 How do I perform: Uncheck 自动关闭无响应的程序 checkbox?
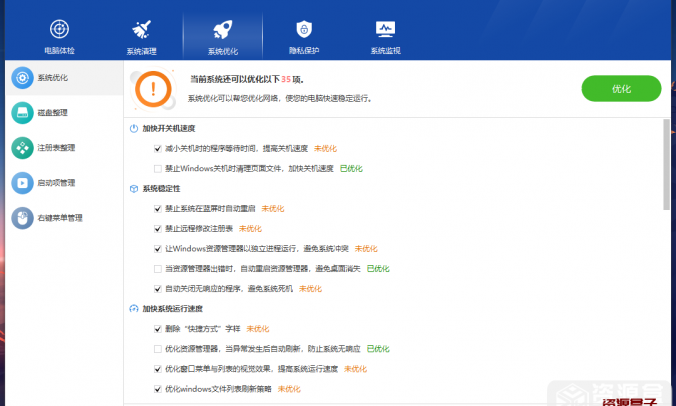coord(158,289)
